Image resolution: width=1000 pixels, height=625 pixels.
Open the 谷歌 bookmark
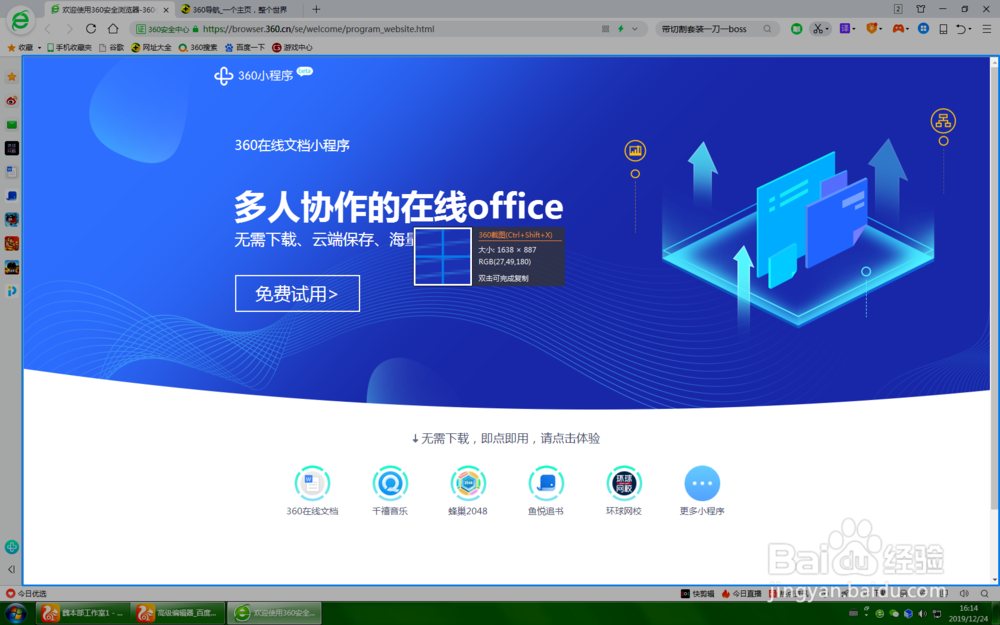(112, 47)
